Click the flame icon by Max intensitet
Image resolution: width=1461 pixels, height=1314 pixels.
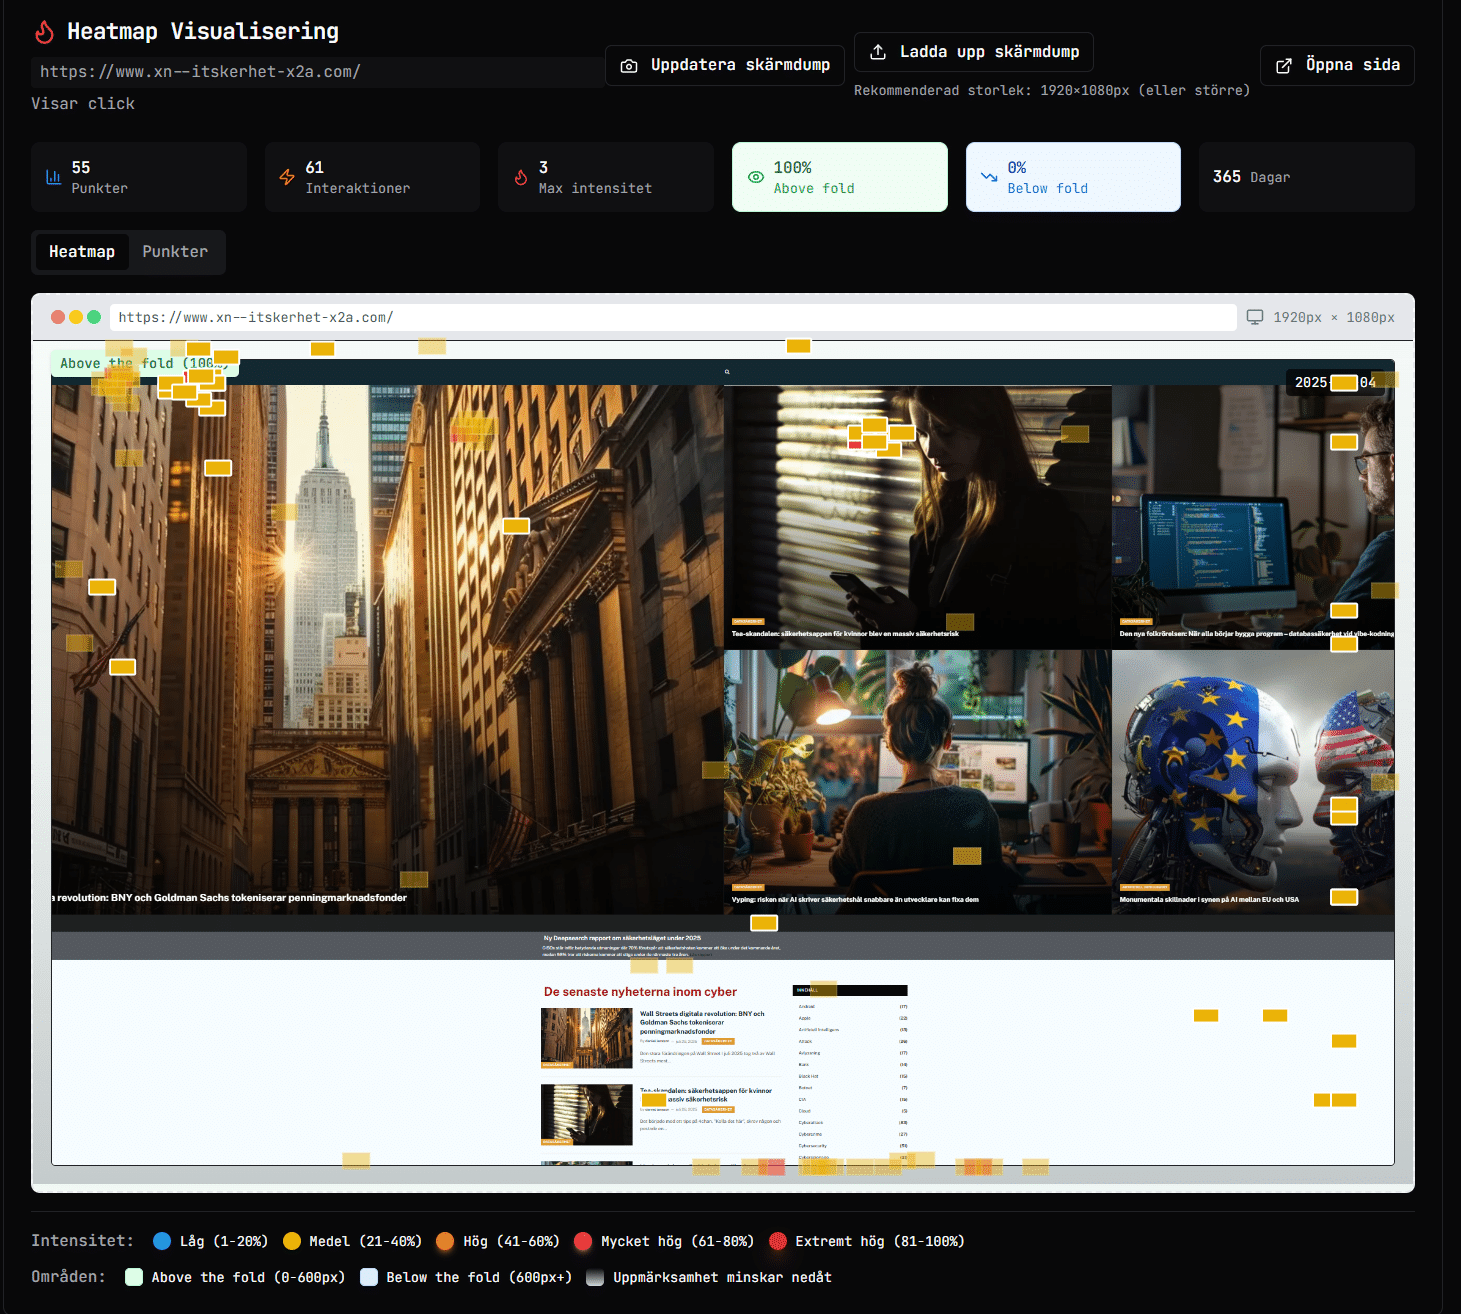click(521, 177)
